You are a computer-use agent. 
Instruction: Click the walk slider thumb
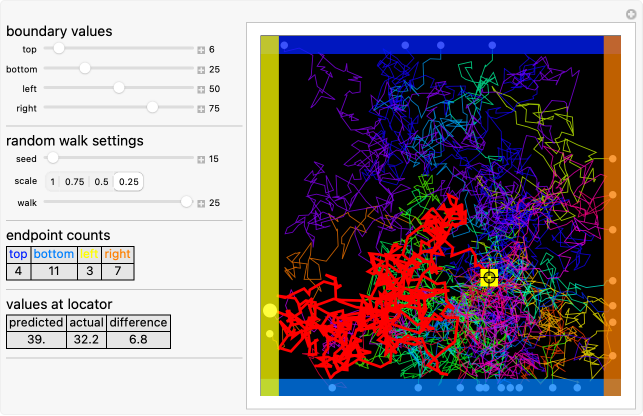187,201
